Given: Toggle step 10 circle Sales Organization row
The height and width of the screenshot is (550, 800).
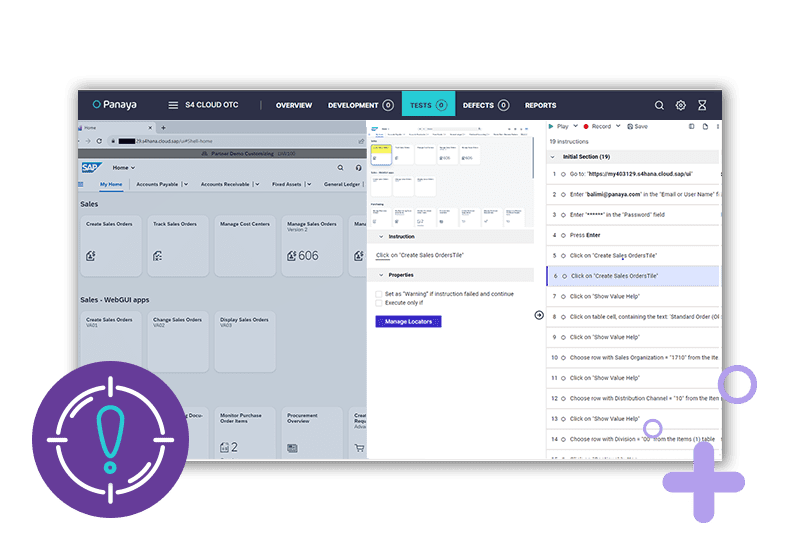Looking at the screenshot, I should pos(564,358).
